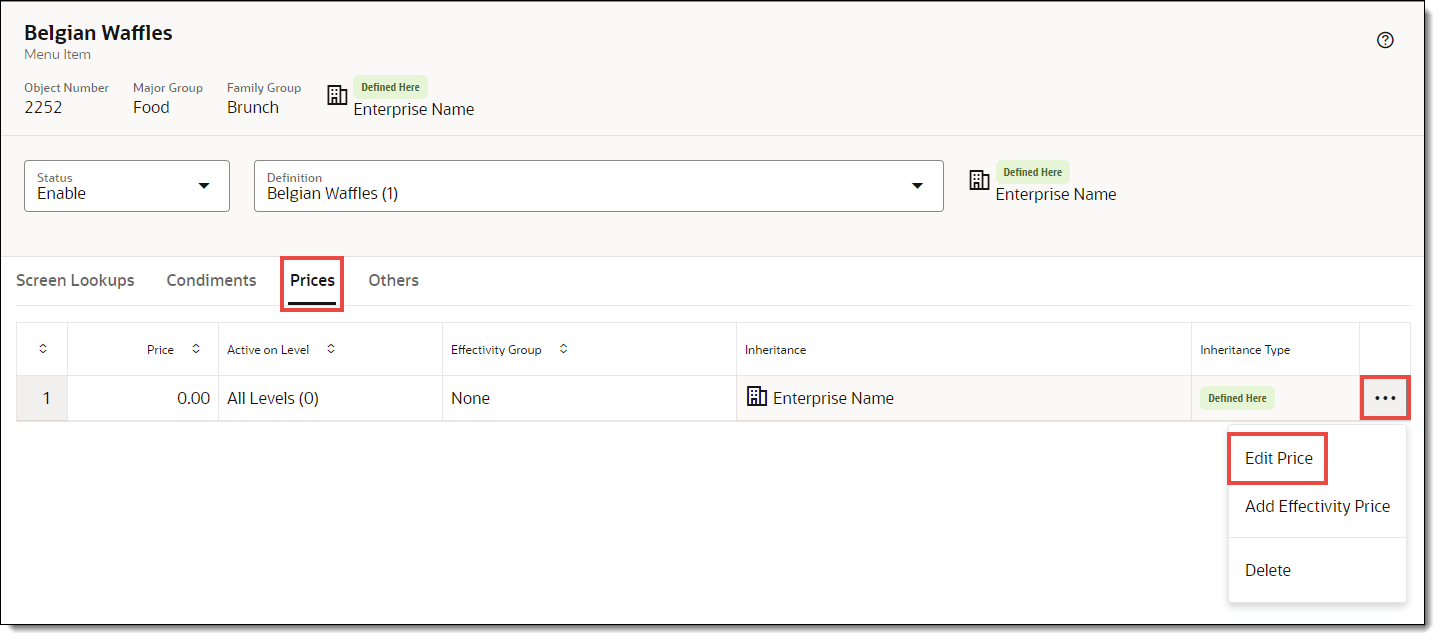Select Add Effectivity Price option

coord(1317,506)
